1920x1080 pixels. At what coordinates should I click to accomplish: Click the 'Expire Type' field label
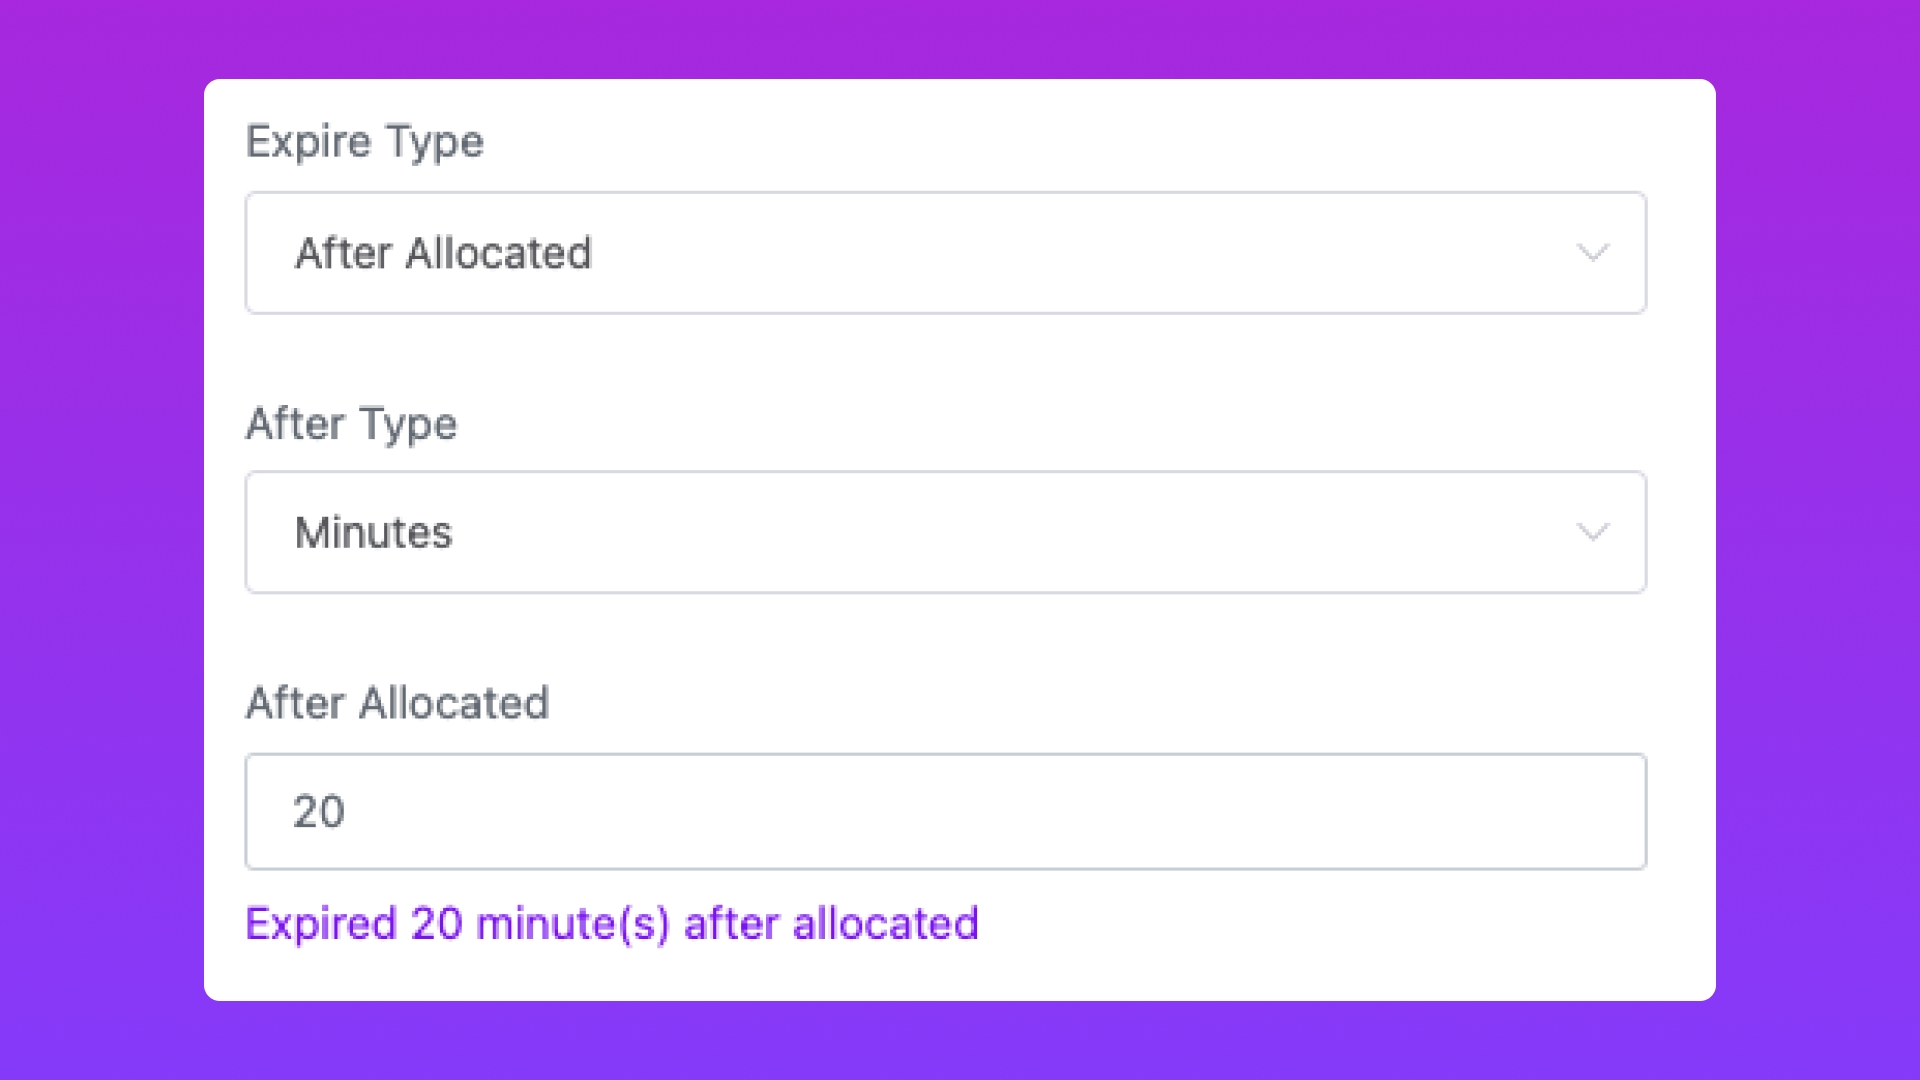pos(364,141)
